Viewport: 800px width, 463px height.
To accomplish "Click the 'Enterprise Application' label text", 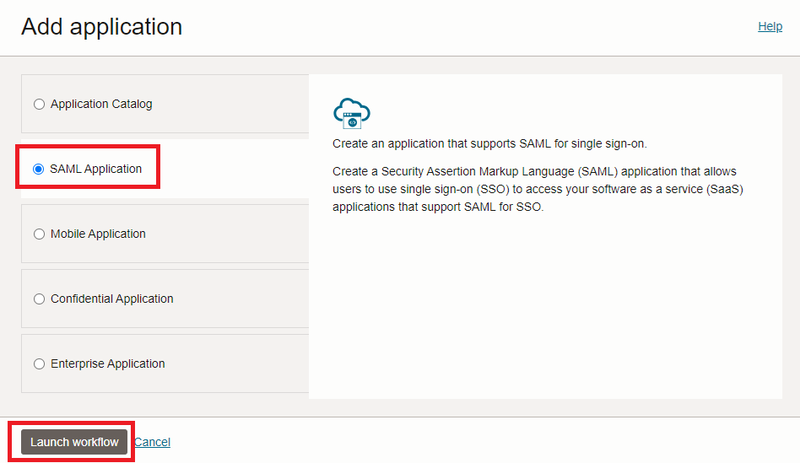I will coord(108,364).
